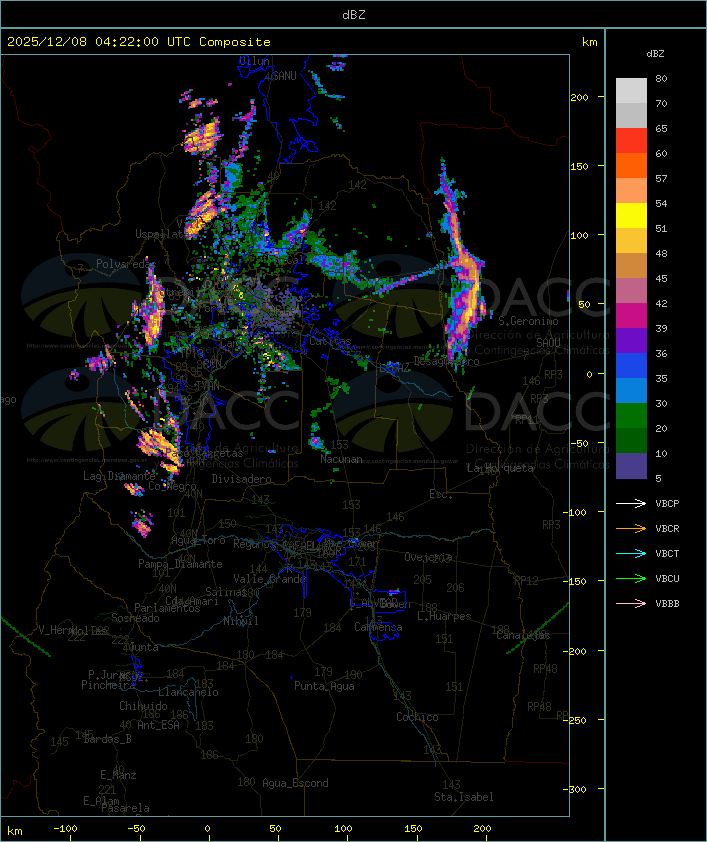
Task: Click the '-250' vertical axis tick label
Action: point(577,720)
